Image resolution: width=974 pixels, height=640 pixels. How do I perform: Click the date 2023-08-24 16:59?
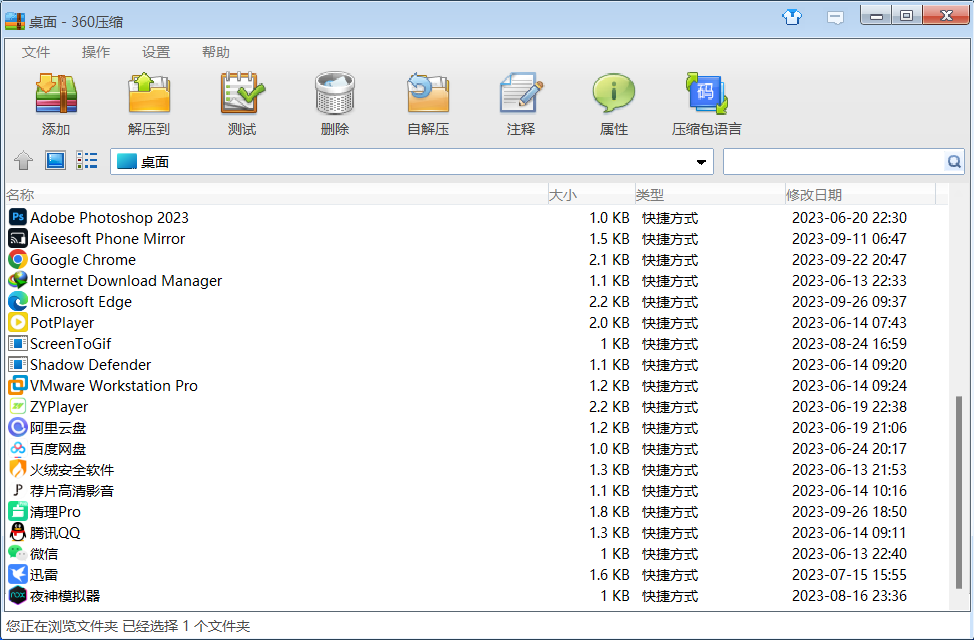pyautogui.click(x=849, y=344)
